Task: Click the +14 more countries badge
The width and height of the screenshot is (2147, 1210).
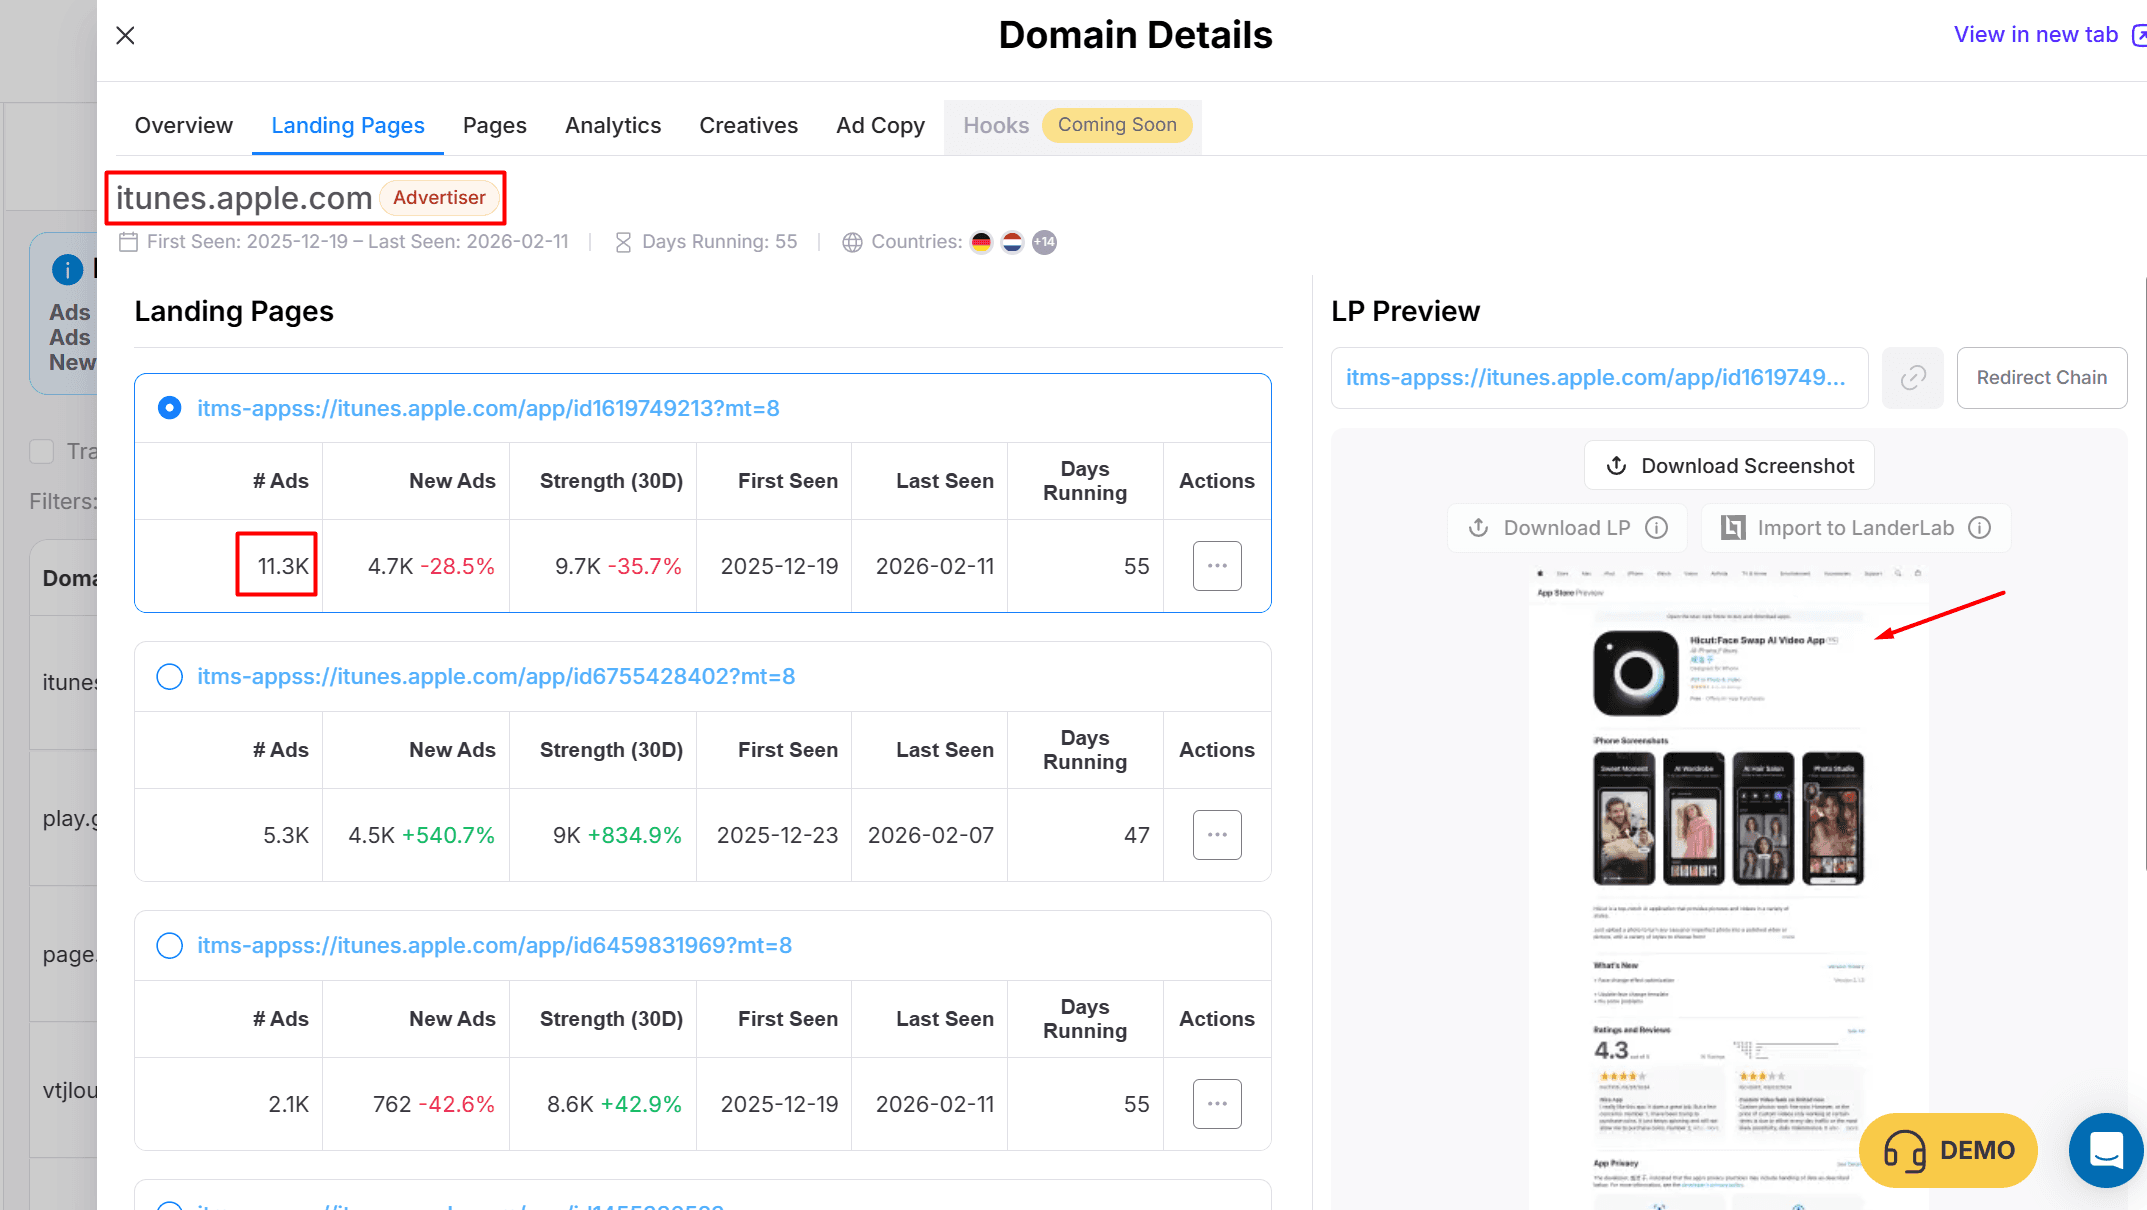Action: (x=1044, y=242)
